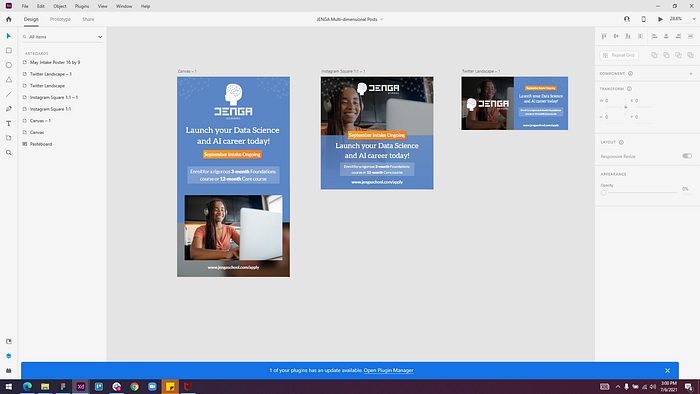Open the Plugins panel icon

point(8,370)
